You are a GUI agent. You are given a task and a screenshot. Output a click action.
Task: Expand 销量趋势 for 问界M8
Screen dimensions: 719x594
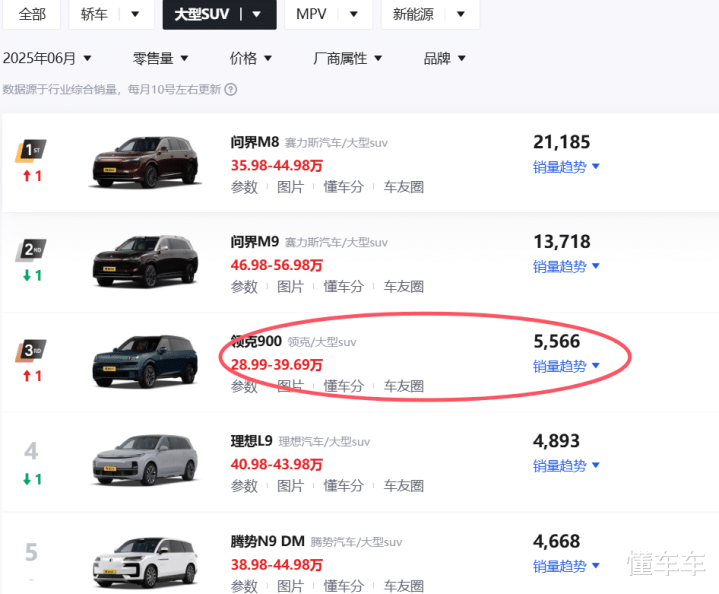coord(566,167)
